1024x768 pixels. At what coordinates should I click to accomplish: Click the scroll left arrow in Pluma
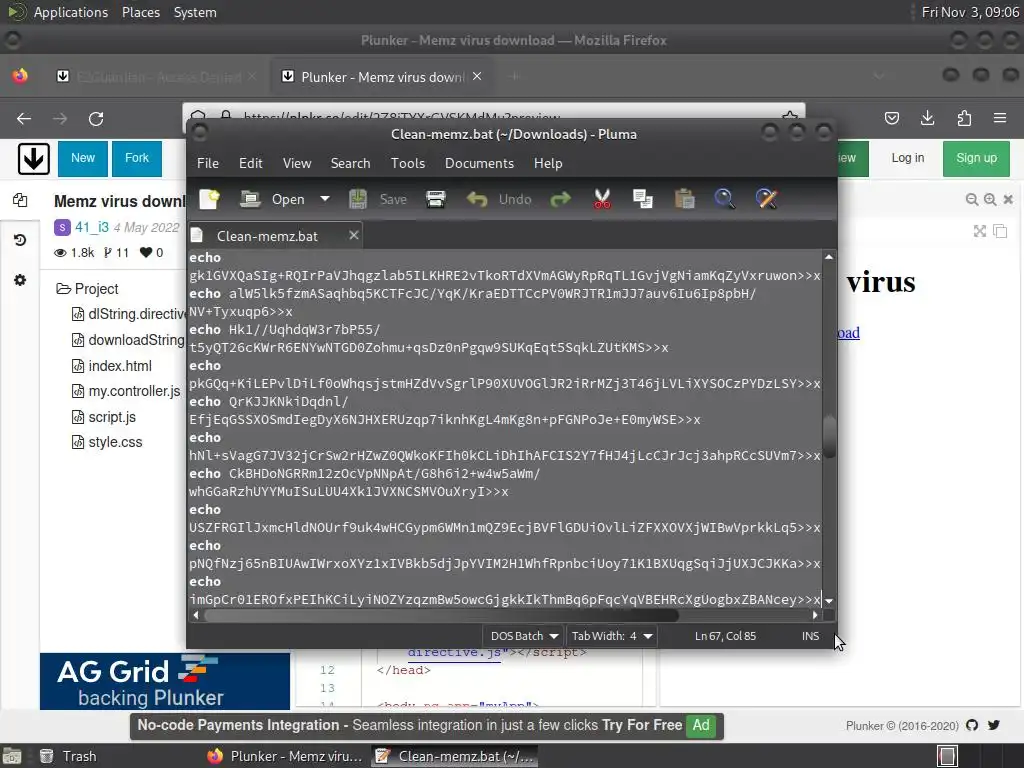196,615
